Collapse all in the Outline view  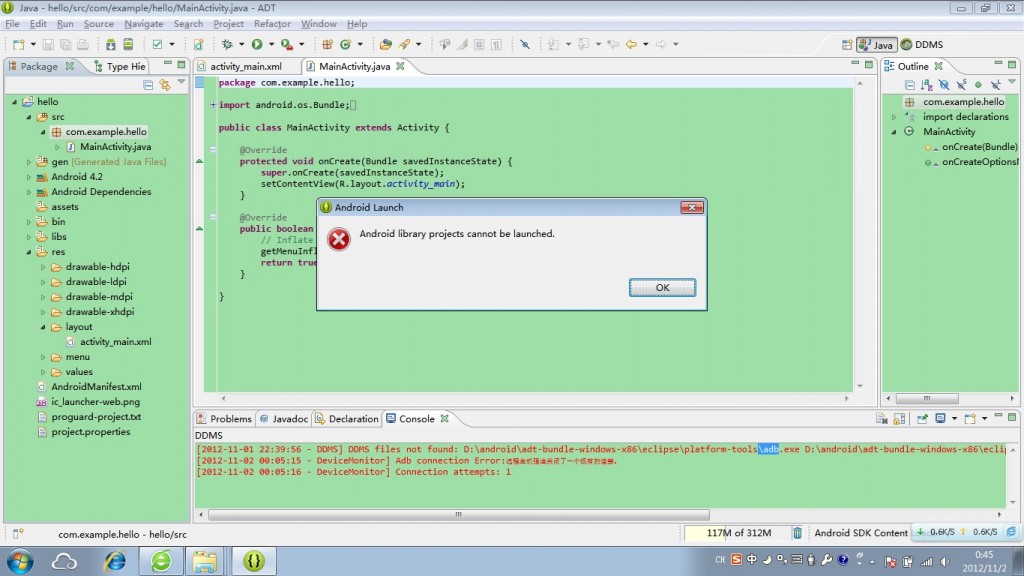910,85
